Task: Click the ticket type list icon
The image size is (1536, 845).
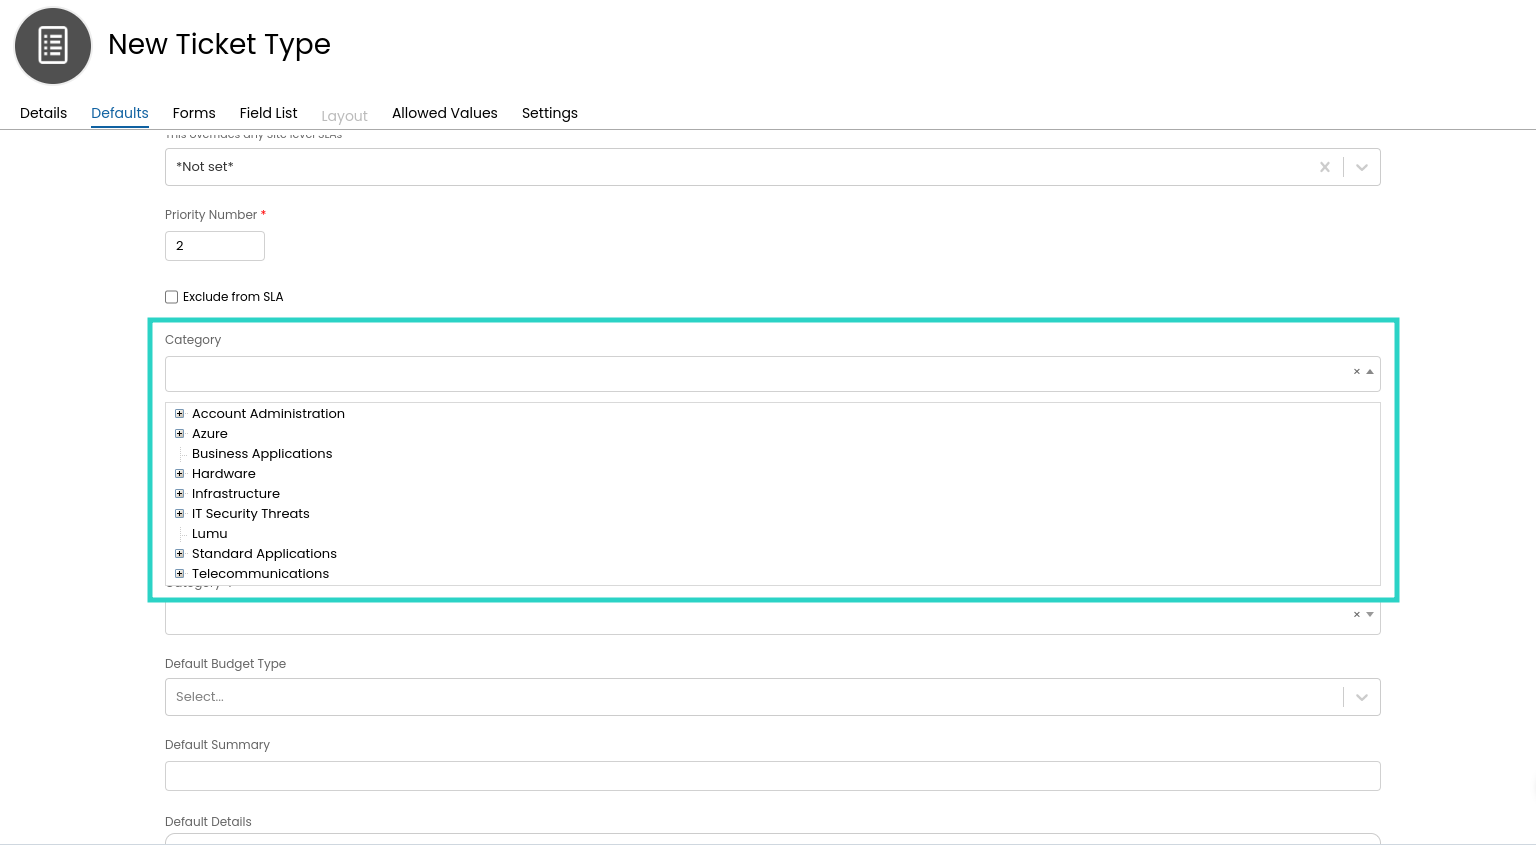Action: 53,46
